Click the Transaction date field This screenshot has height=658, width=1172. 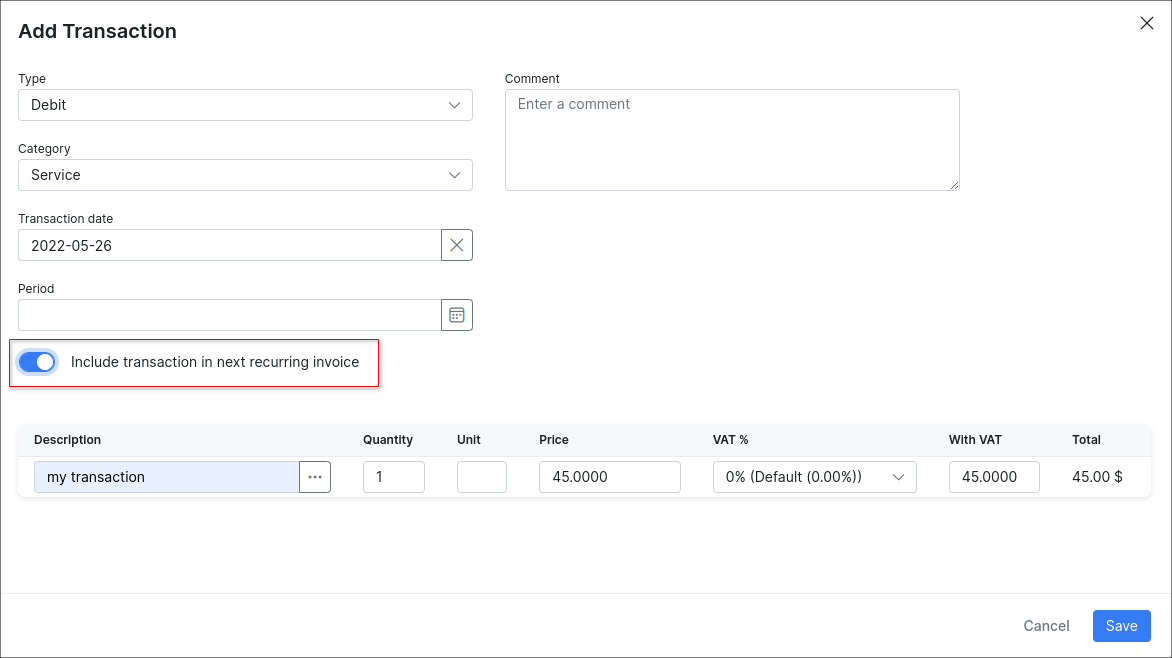click(229, 245)
